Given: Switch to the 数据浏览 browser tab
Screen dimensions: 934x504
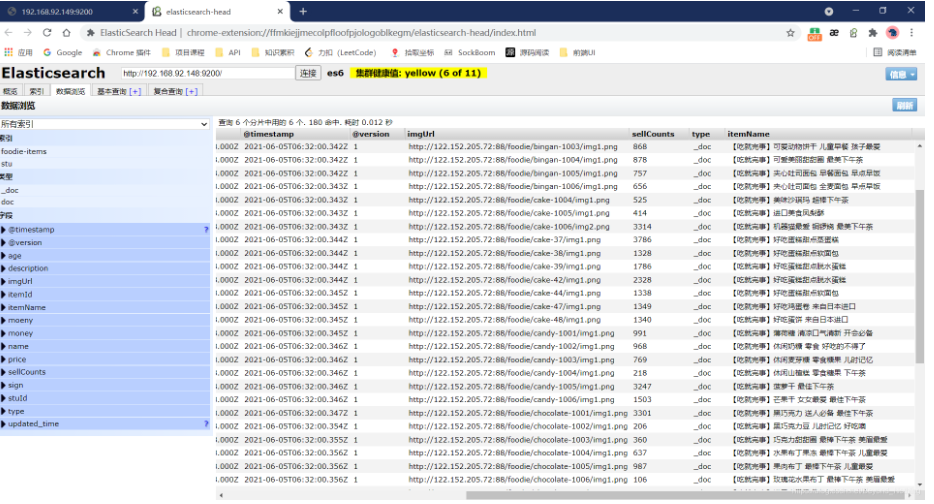Looking at the screenshot, I should coord(70,91).
